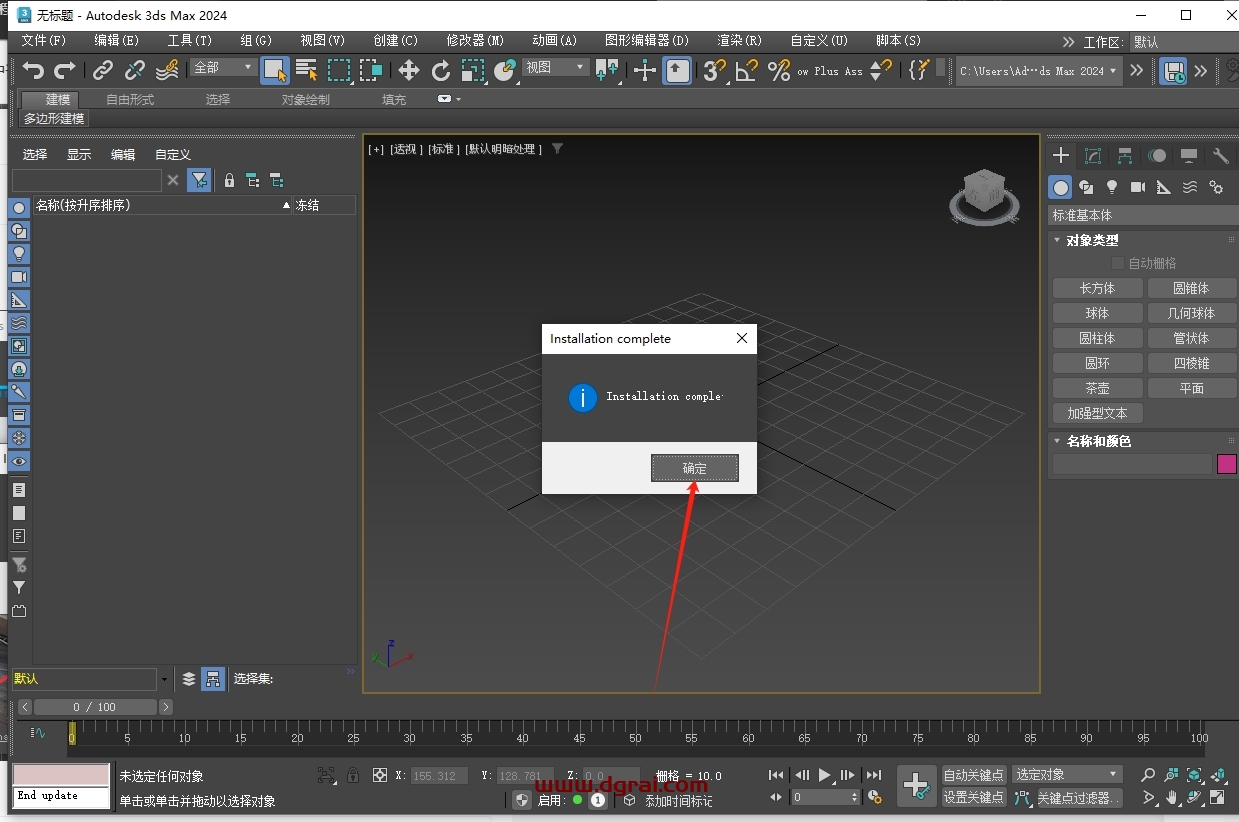
Task: Click the Redo arrow in main toolbar
Action: [65, 70]
